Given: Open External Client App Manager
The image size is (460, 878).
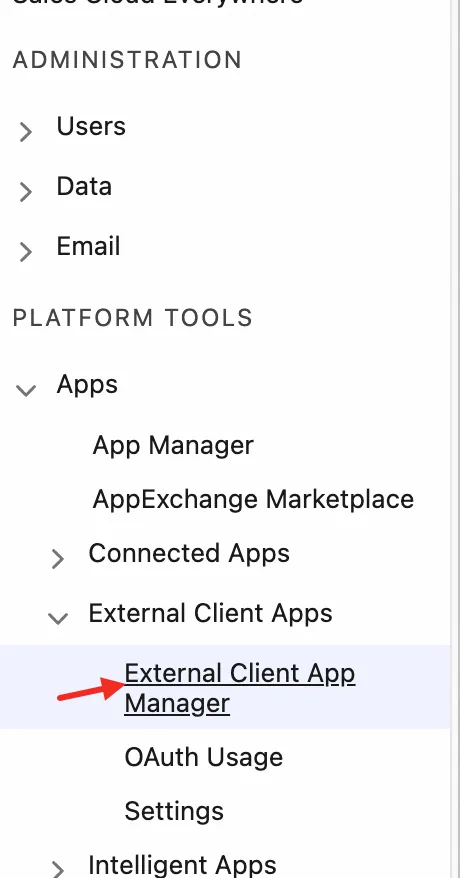Looking at the screenshot, I should (x=240, y=688).
